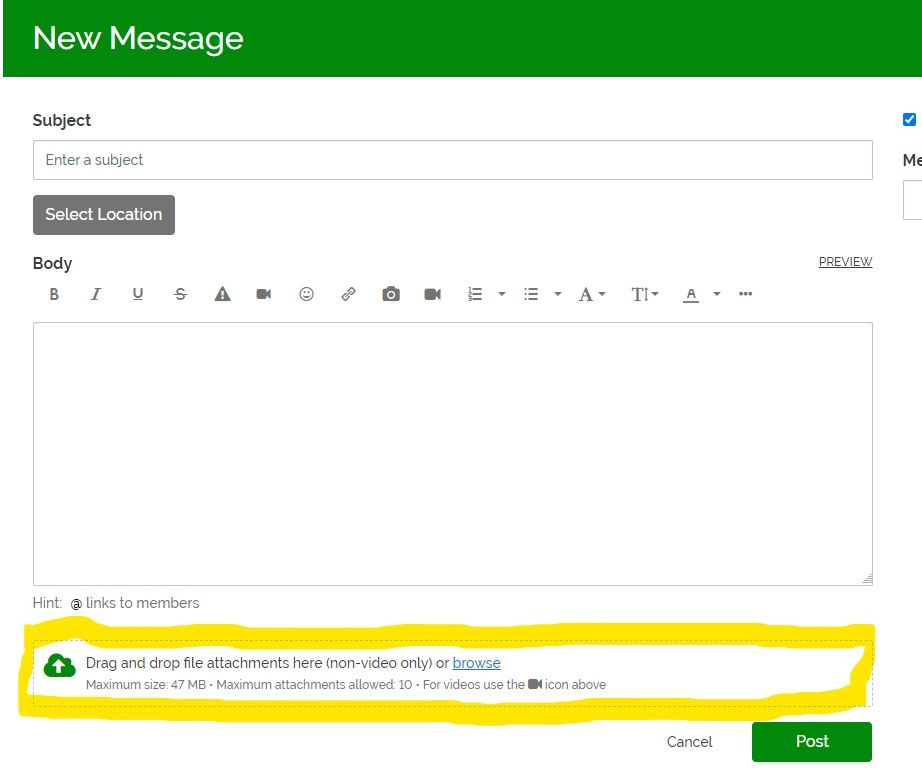The height and width of the screenshot is (773, 922).
Task: Open the font size dropdown
Action: [x=645, y=294]
